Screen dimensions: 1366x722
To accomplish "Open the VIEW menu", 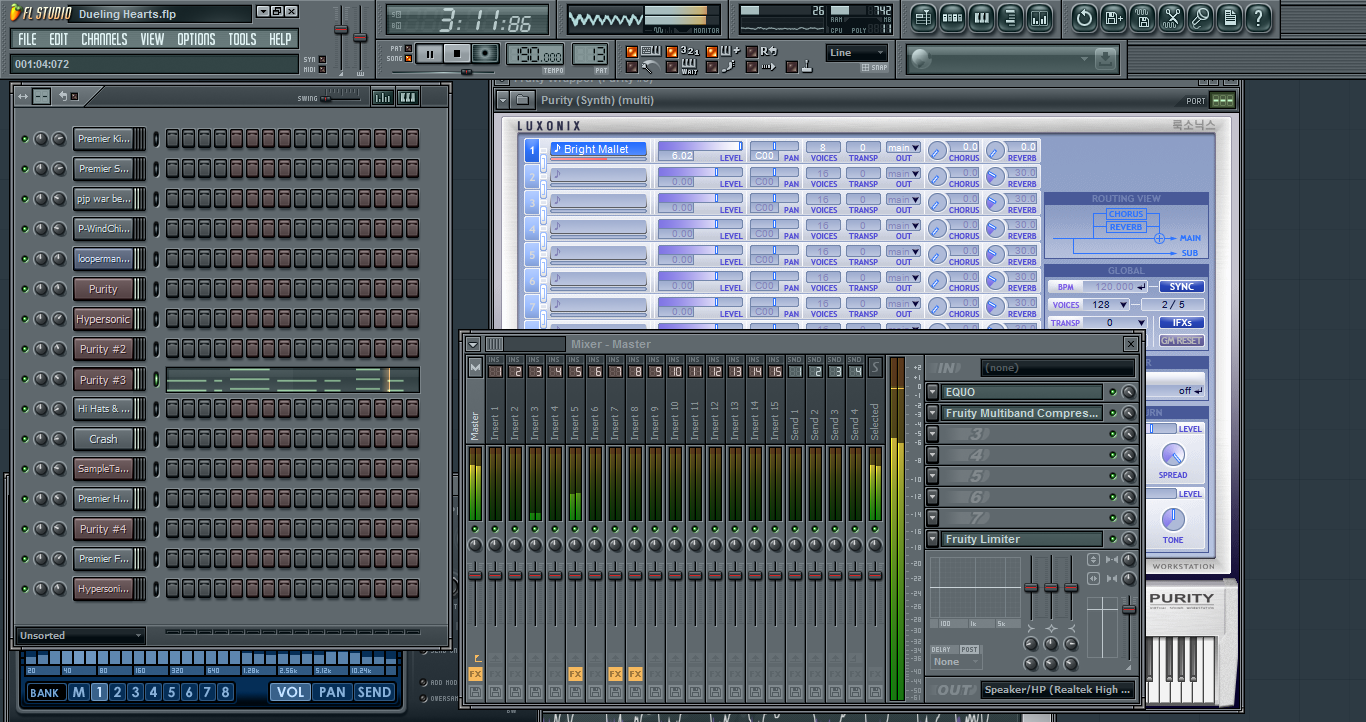I will click(x=152, y=39).
